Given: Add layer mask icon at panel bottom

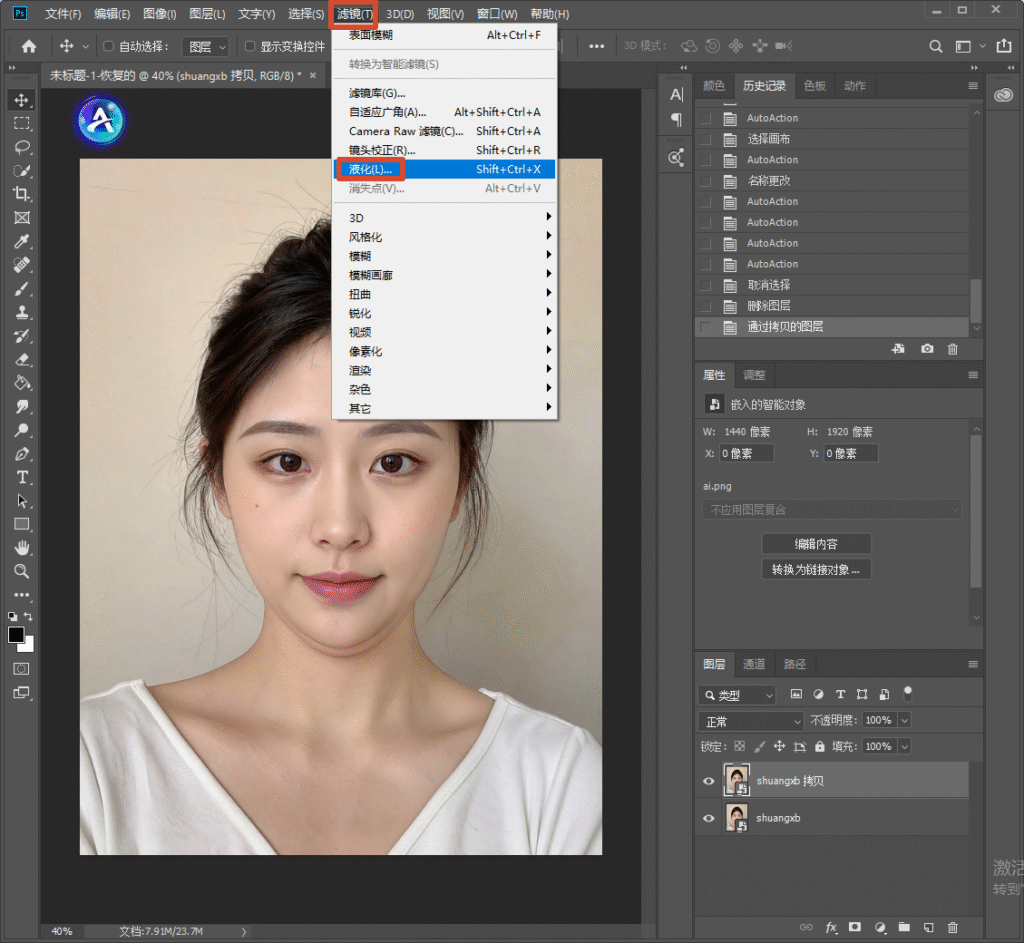Looking at the screenshot, I should point(854,927).
